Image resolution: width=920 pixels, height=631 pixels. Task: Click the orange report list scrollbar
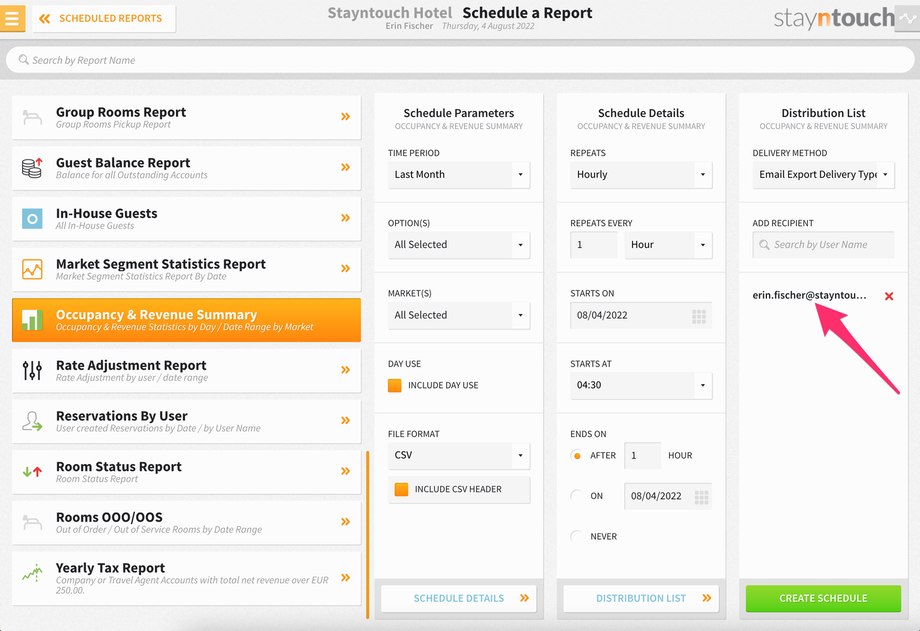368,534
